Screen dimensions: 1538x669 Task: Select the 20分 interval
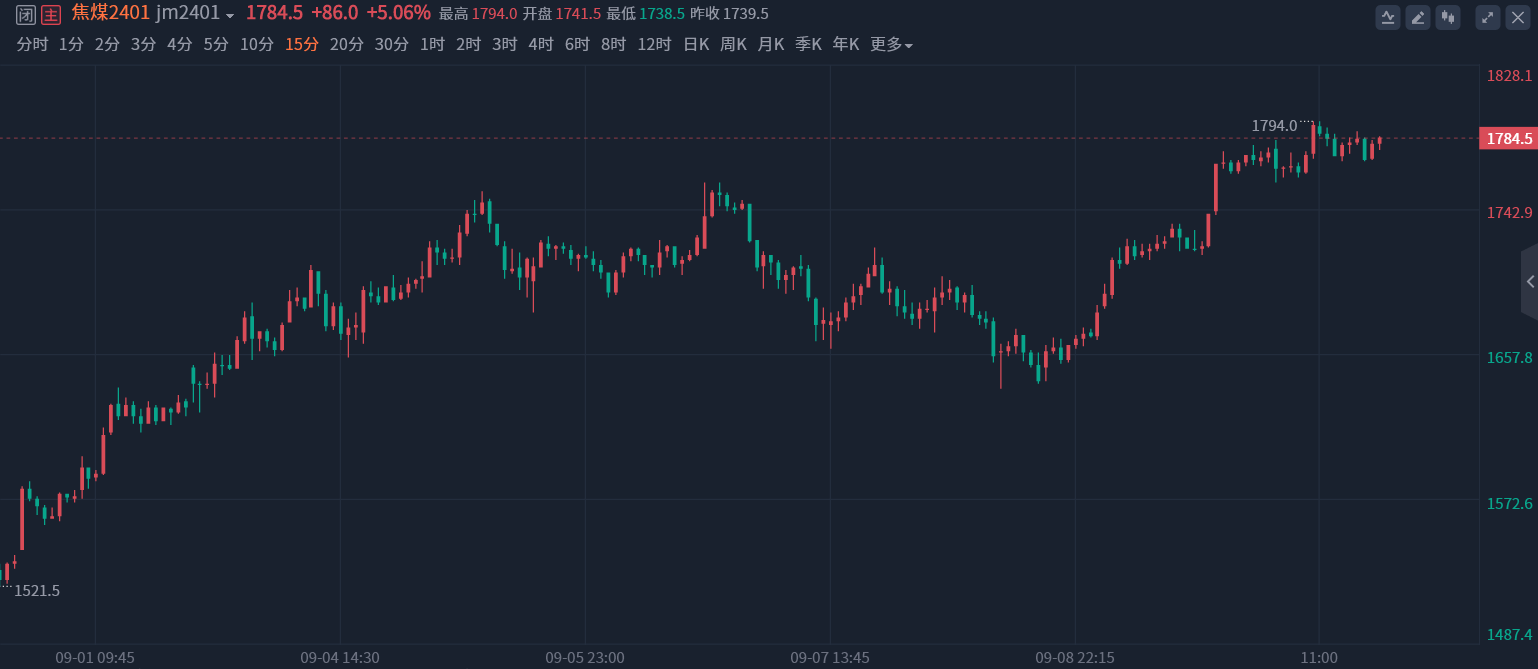pyautogui.click(x=346, y=44)
